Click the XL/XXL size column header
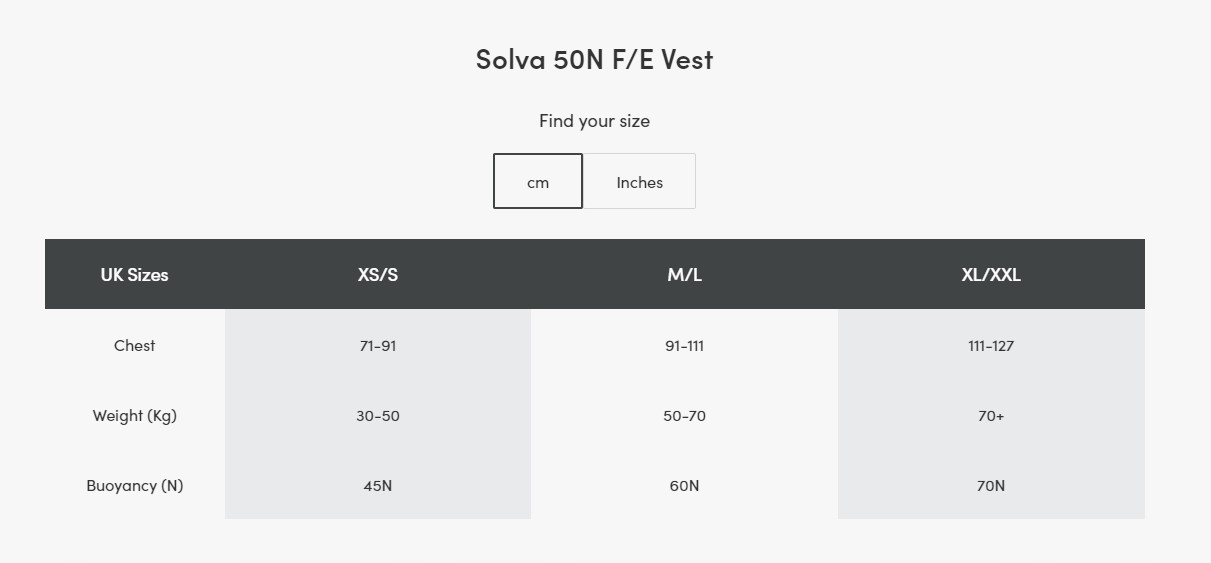1211x563 pixels. (x=991, y=275)
